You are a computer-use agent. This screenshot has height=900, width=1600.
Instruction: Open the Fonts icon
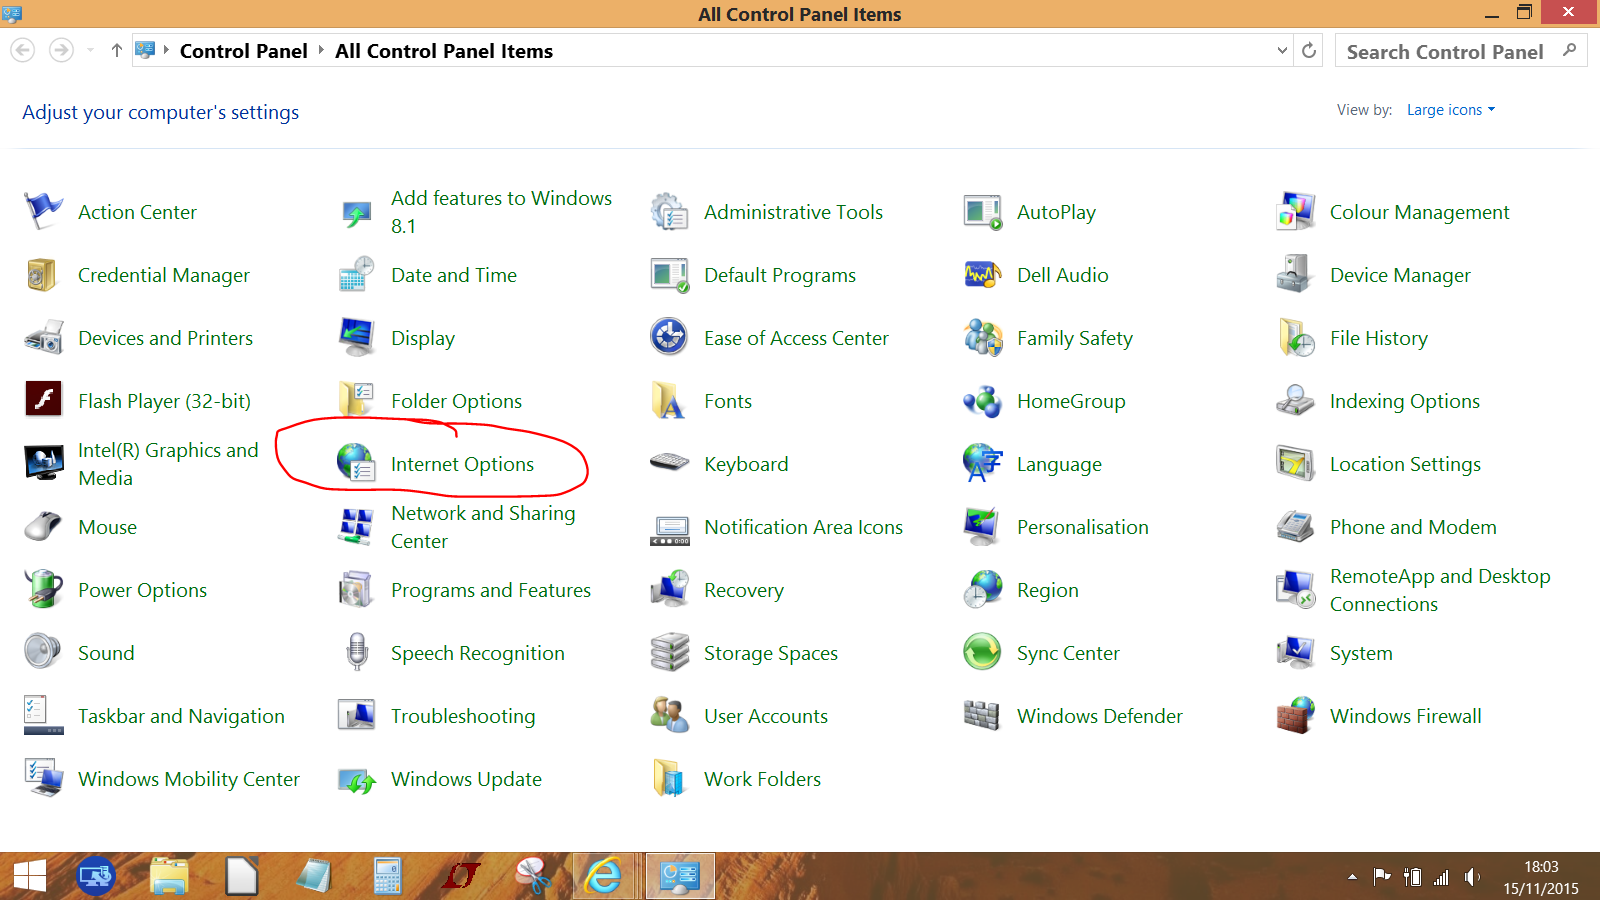point(669,401)
